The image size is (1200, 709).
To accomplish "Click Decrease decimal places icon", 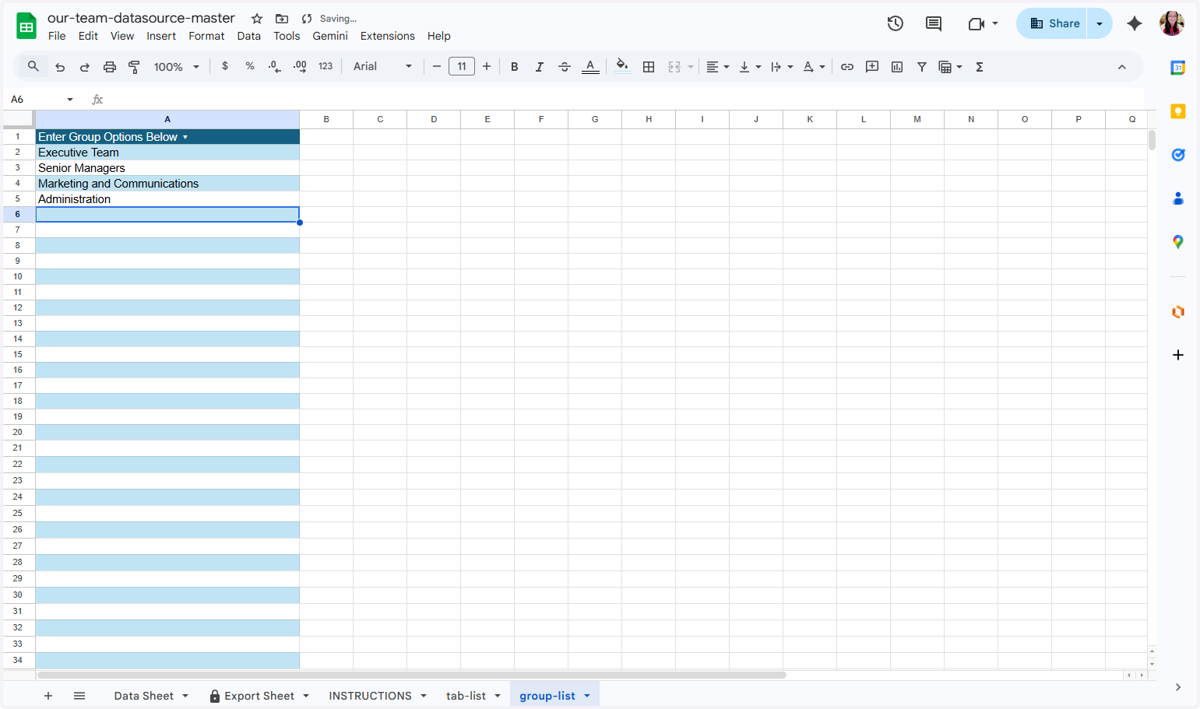I will point(275,66).
